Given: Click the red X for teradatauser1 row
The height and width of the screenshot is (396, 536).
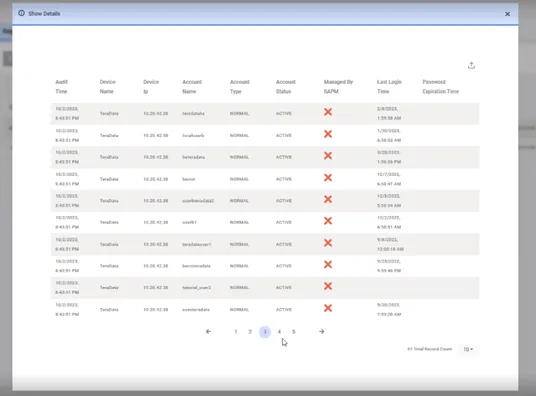Looking at the screenshot, I should pos(328,243).
